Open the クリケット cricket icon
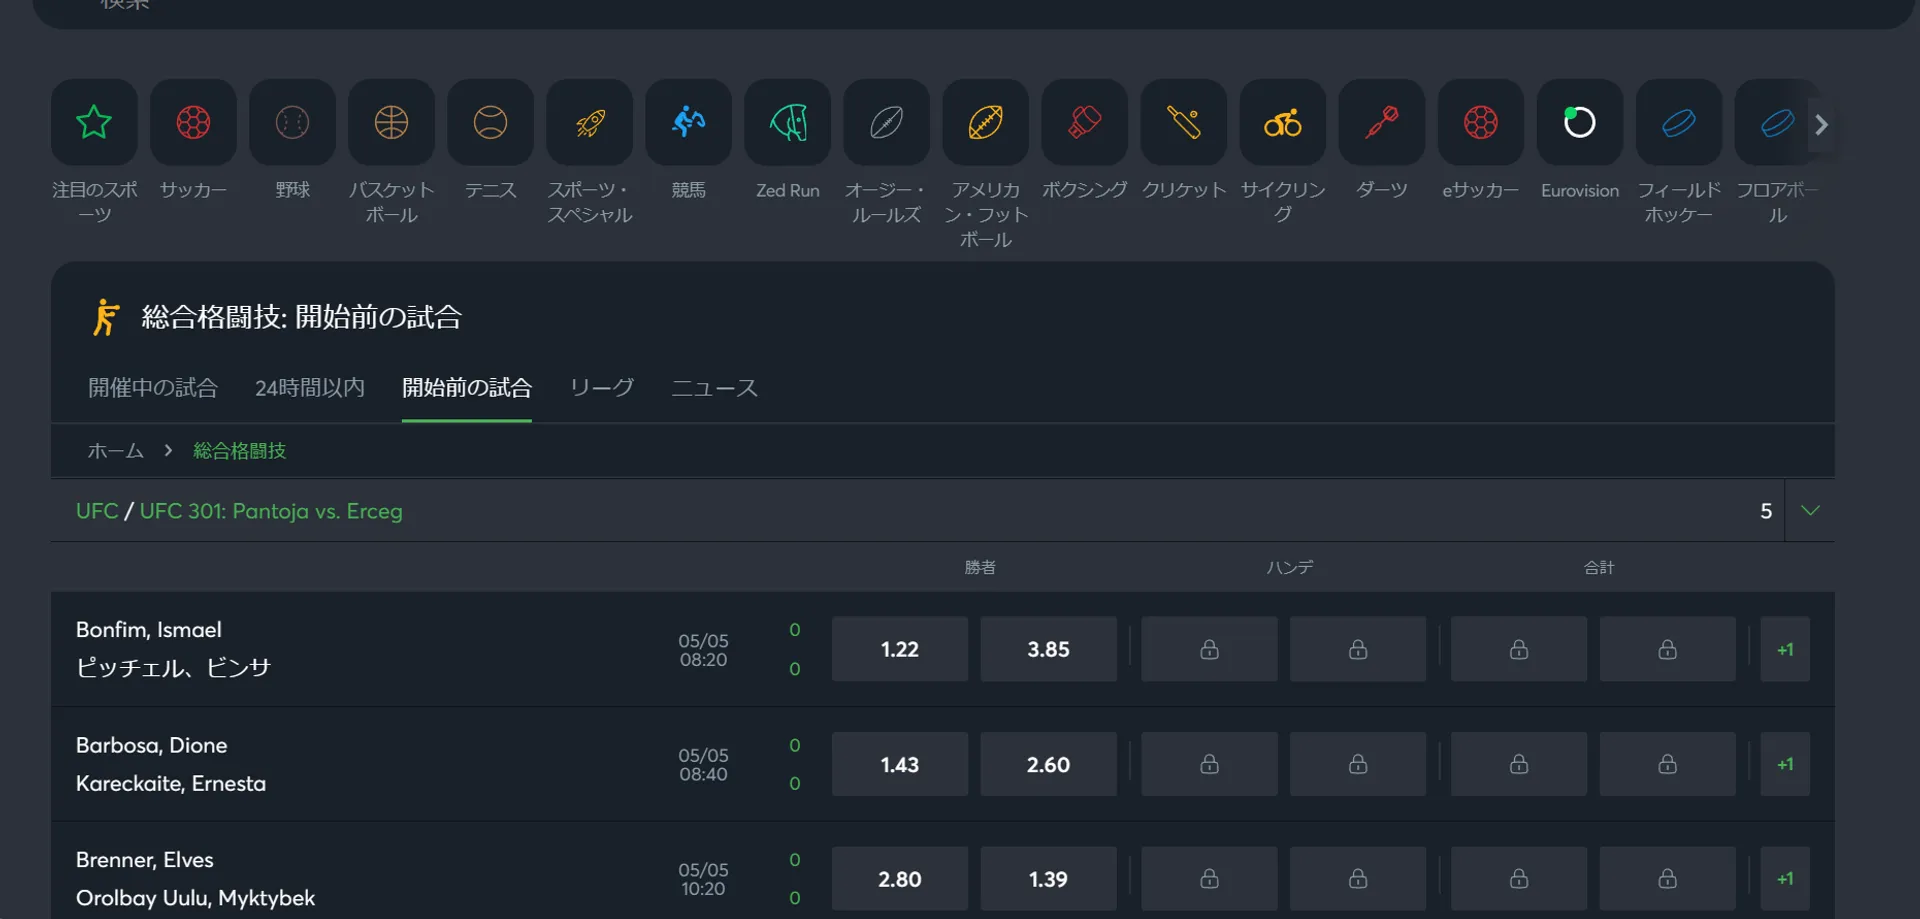This screenshot has width=1920, height=919. click(1183, 122)
